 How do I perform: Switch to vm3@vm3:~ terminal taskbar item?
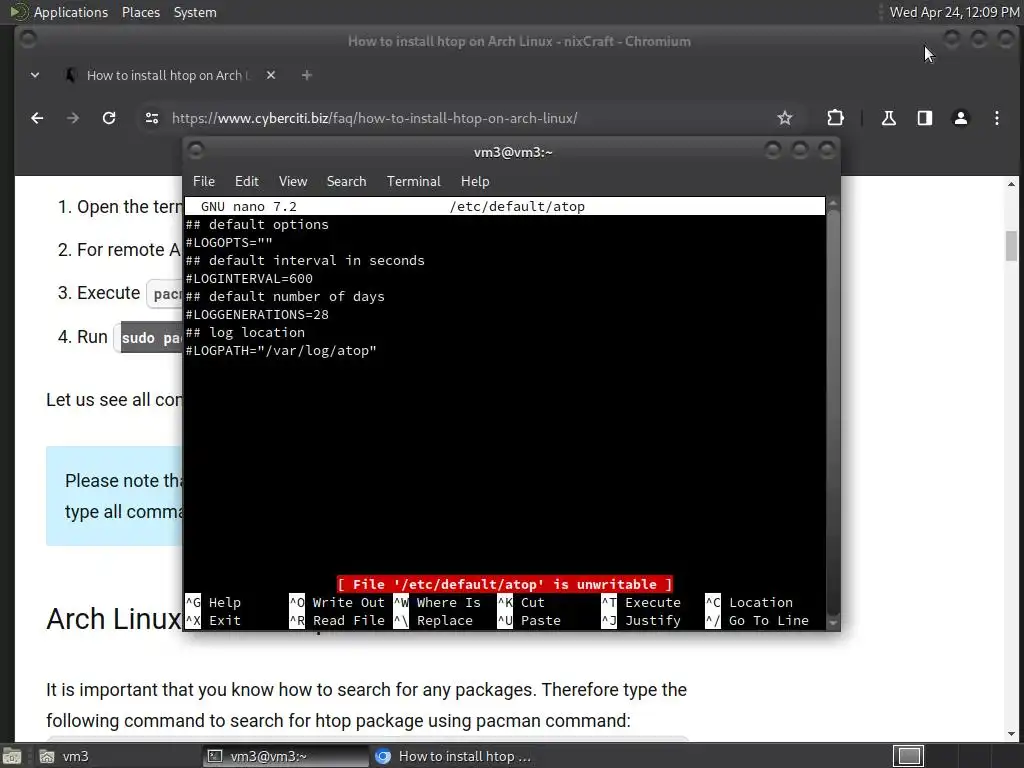(x=285, y=756)
